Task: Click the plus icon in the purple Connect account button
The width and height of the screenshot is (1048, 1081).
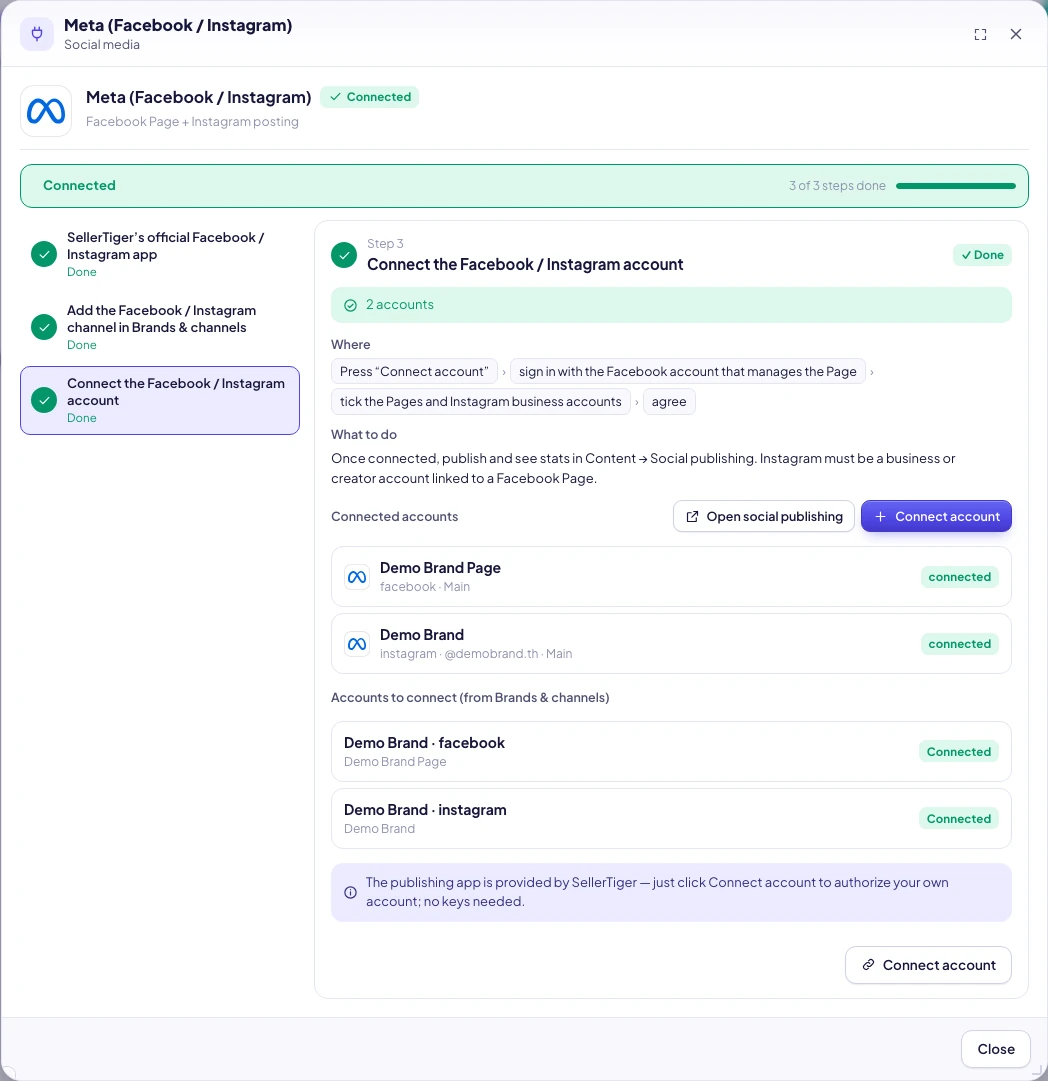Action: 880,516
